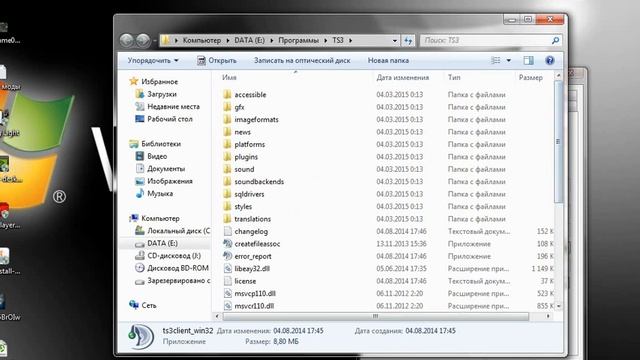Select Зарезервировано drive in navigation pane
The image size is (640, 360).
click(178, 280)
